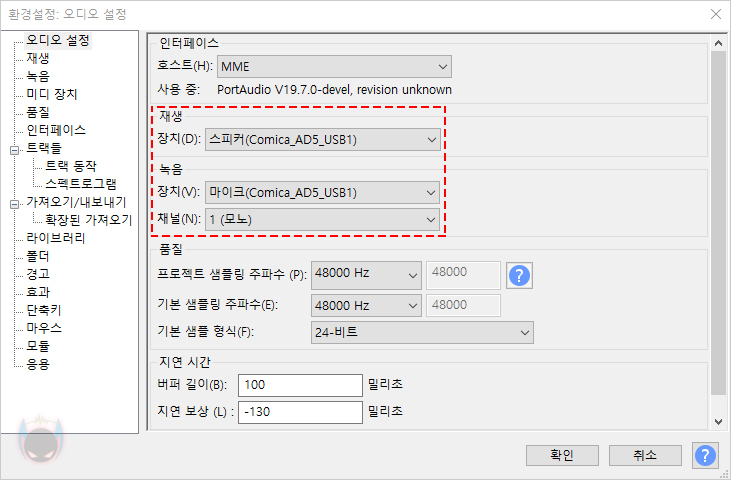Viewport: 731px width, 480px height.
Task: Click the 버퍼 길이 input field
Action: point(300,385)
